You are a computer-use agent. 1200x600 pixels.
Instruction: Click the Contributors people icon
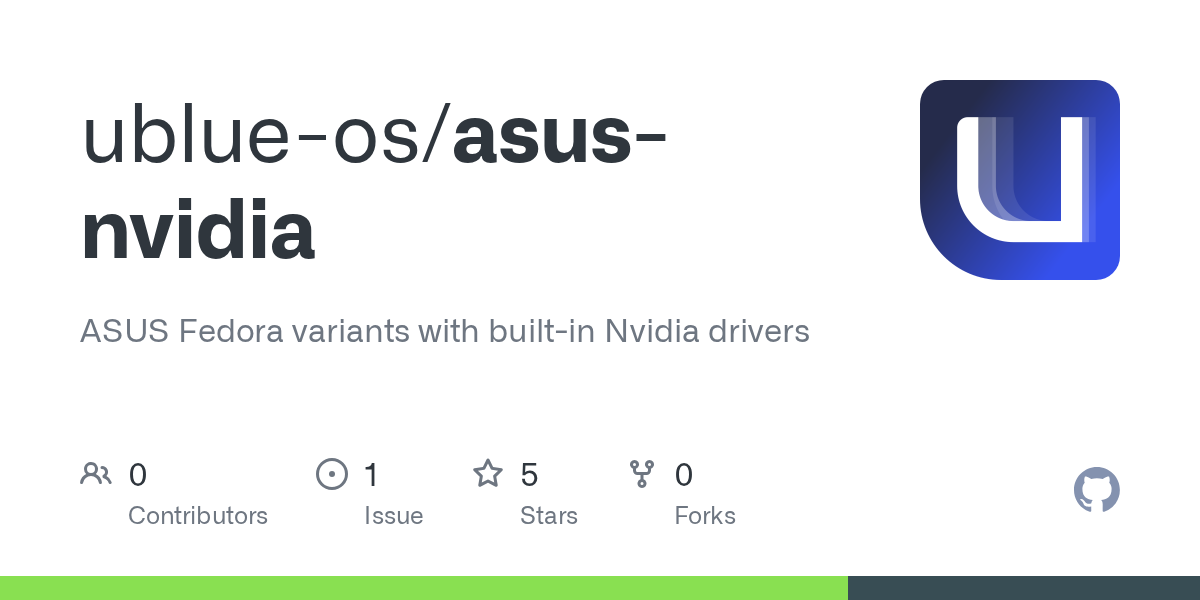pos(96,474)
